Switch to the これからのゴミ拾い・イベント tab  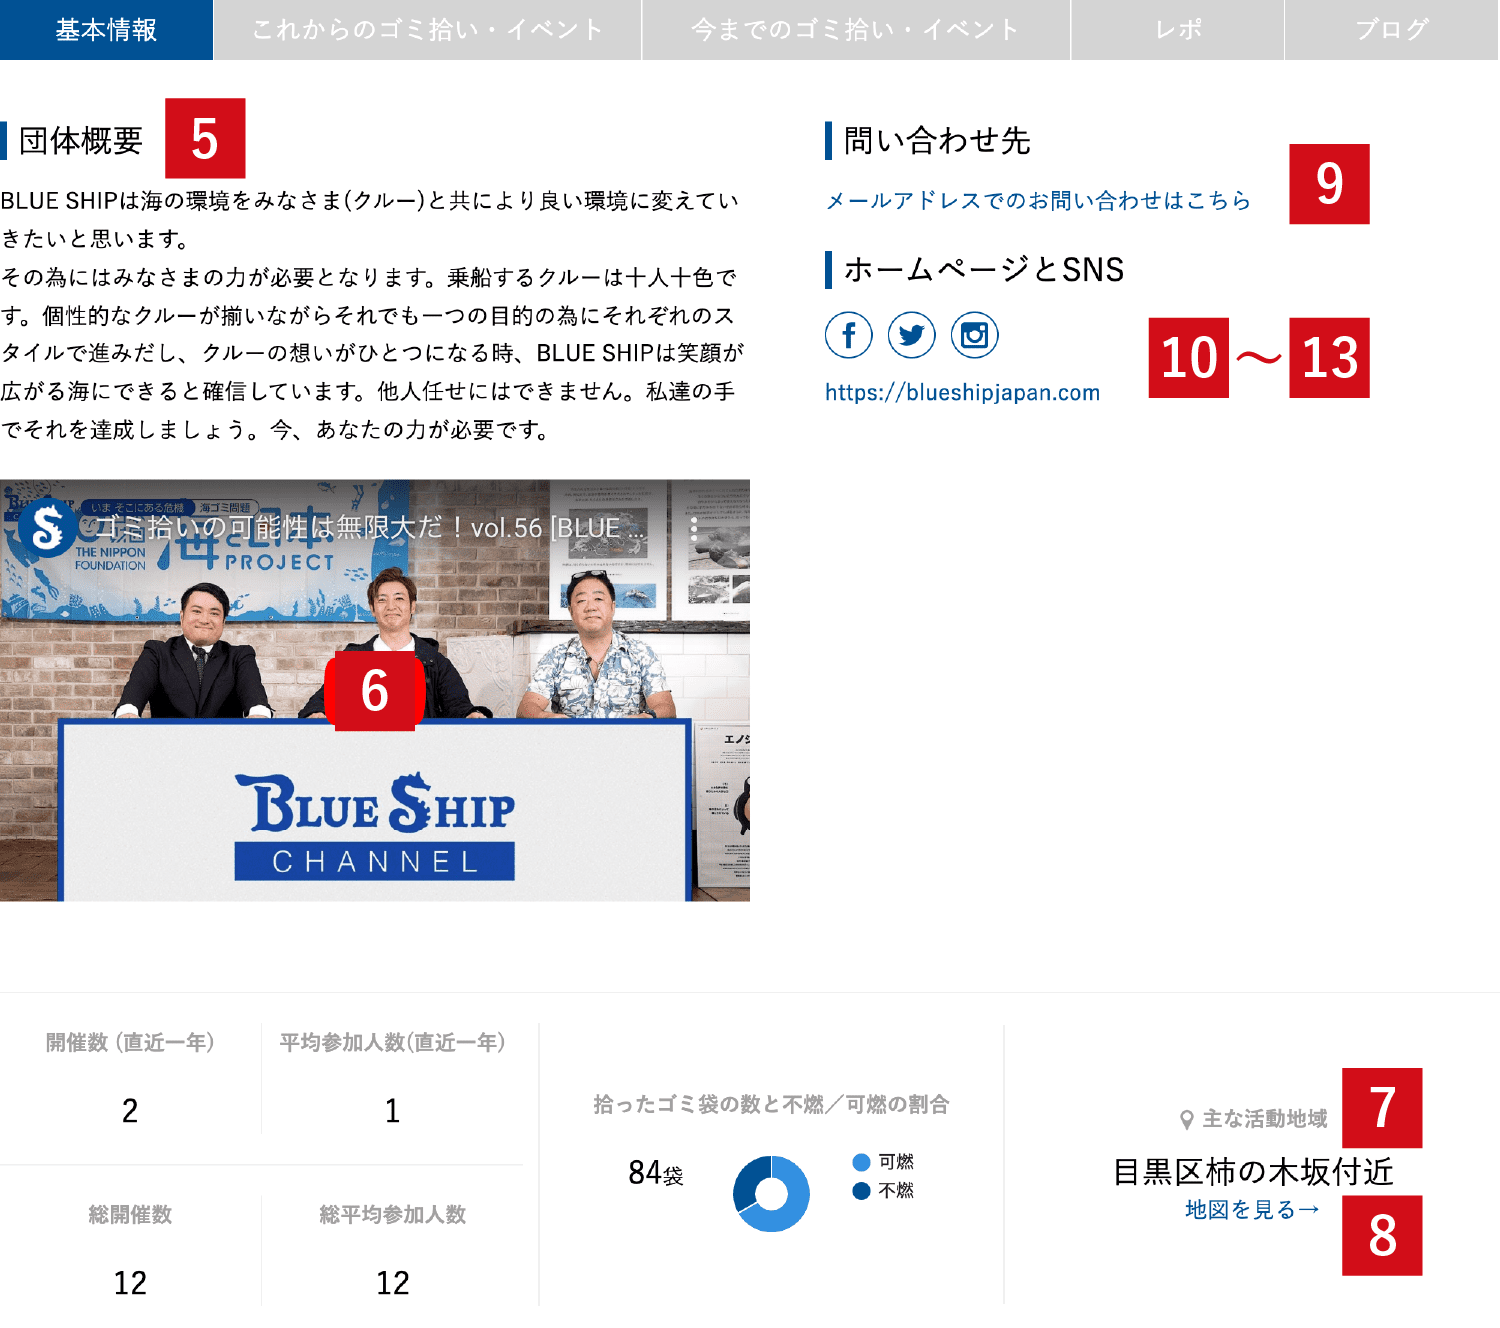point(427,30)
